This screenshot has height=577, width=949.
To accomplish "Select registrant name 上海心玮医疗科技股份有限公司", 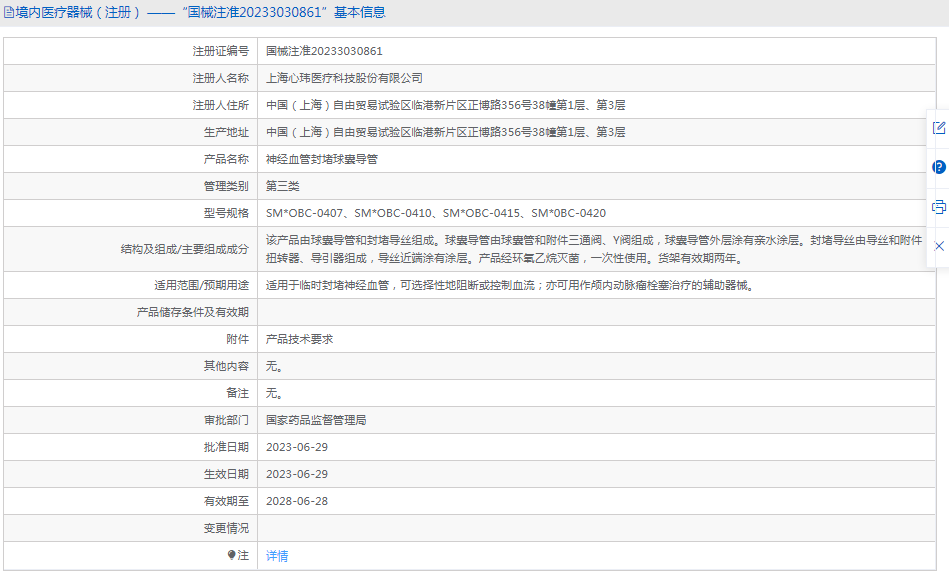I will [344, 78].
